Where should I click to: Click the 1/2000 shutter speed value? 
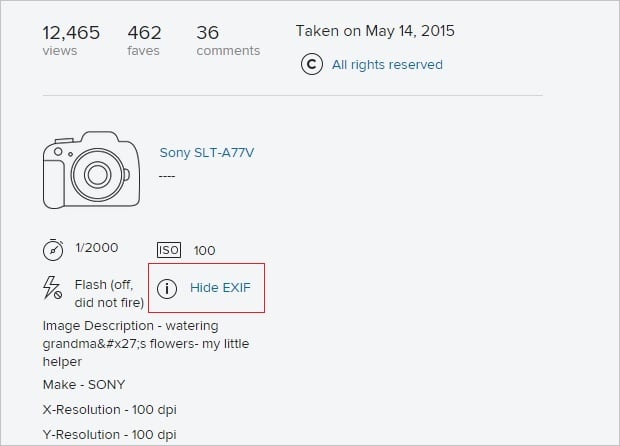point(96,249)
